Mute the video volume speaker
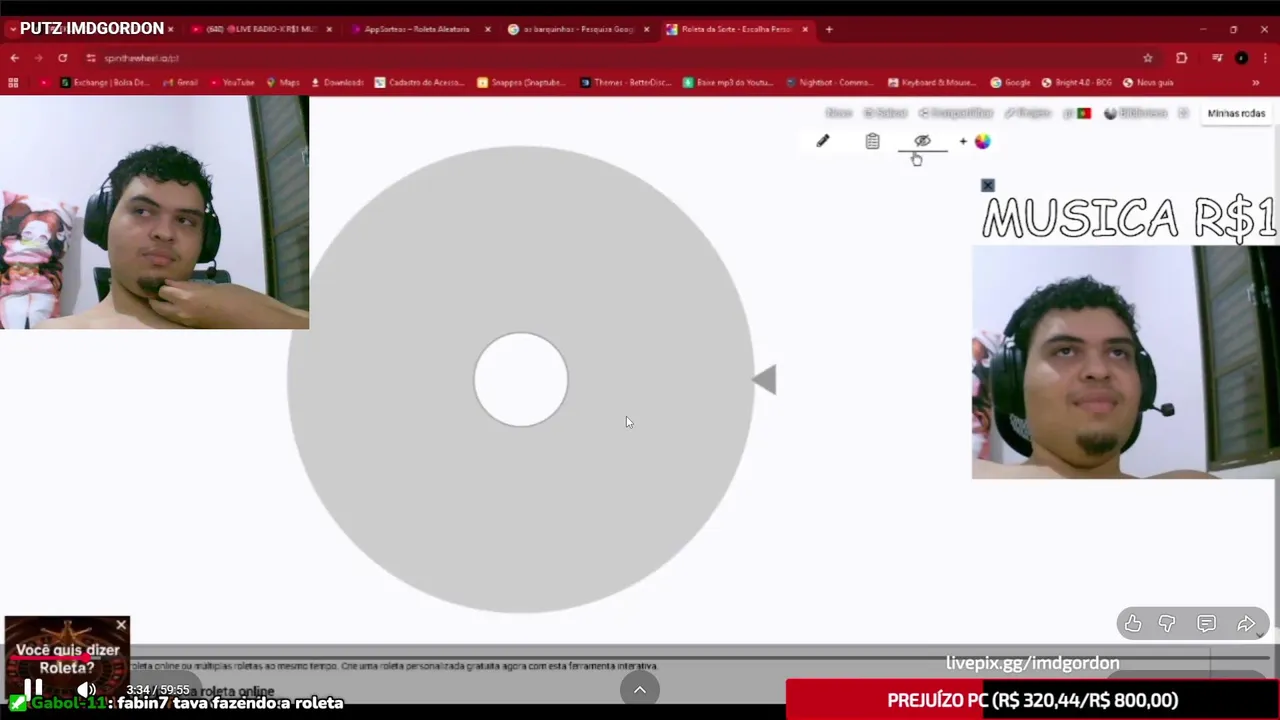 point(87,689)
